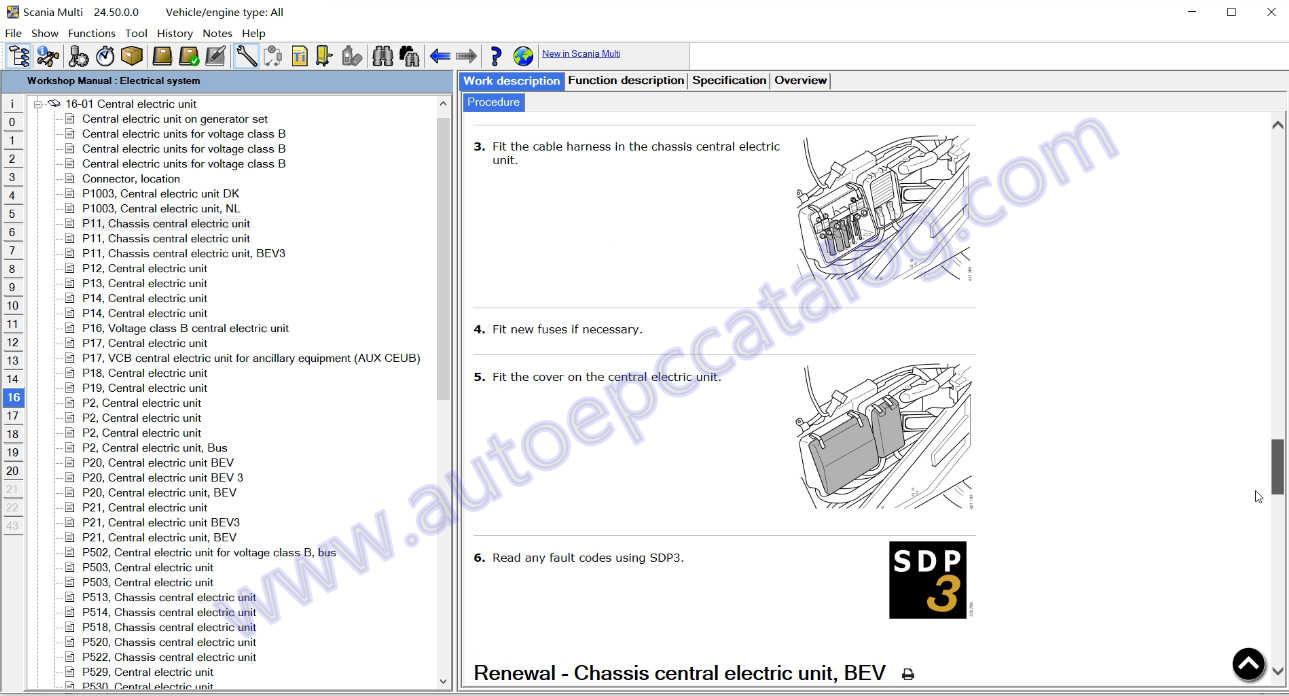Image resolution: width=1289 pixels, height=696 pixels.
Task: Click the globe icon in the toolbar
Action: pos(523,56)
